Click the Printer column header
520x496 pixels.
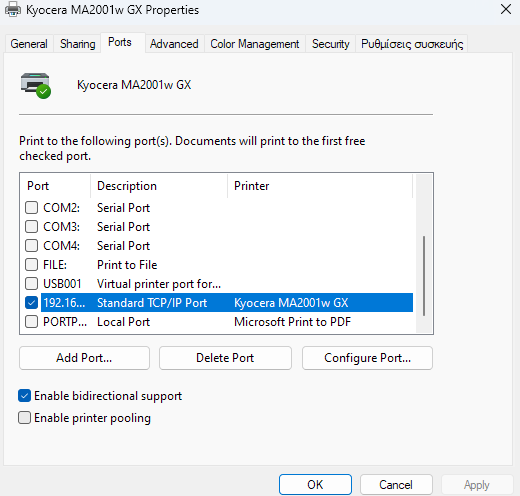[320, 186]
